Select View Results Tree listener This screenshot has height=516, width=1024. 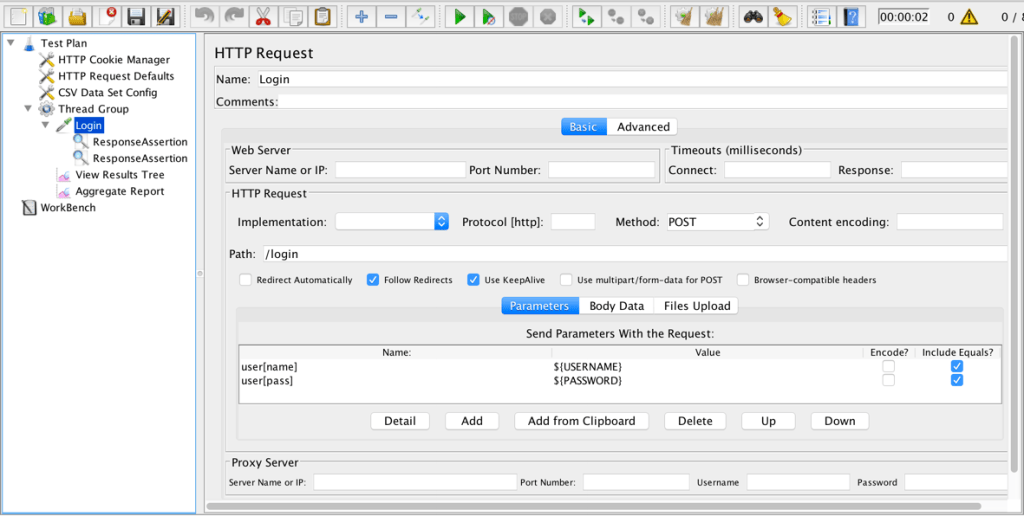tap(120, 174)
